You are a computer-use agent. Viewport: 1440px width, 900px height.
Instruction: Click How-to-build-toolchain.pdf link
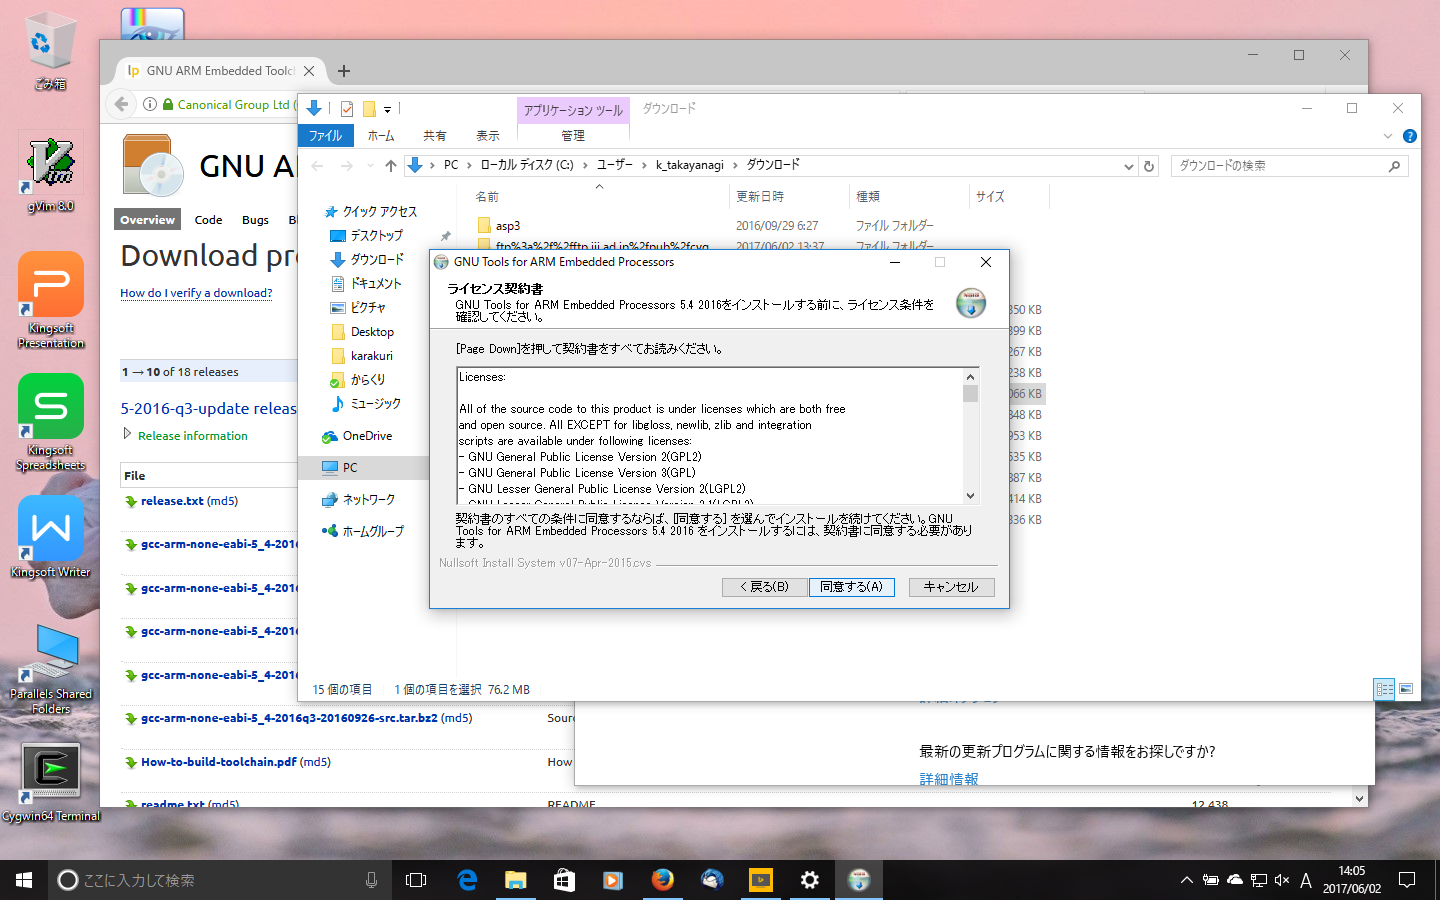coord(219,762)
